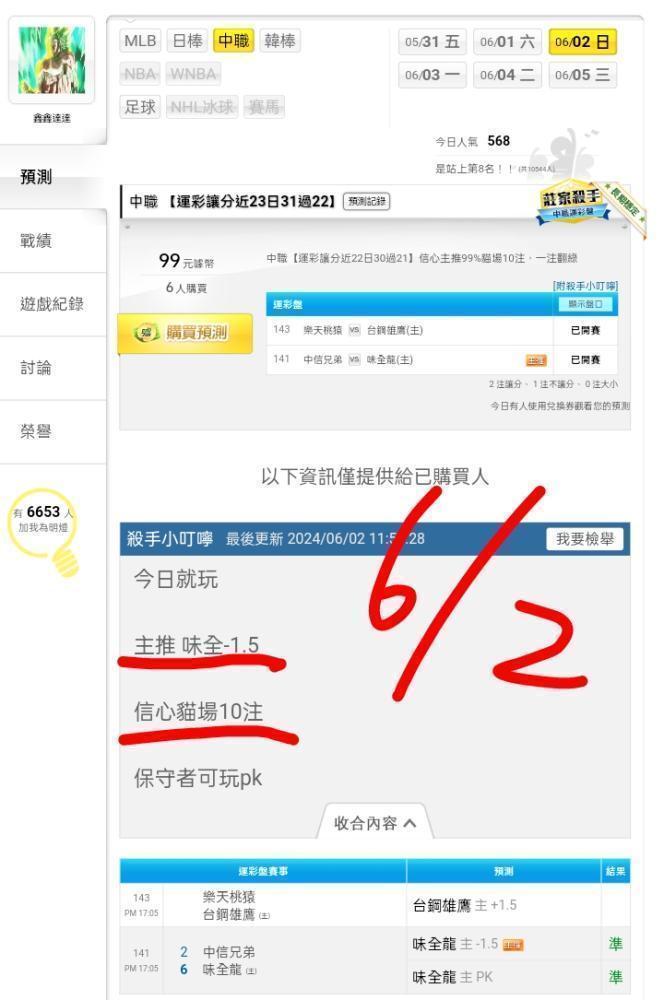Image resolution: width=664 pixels, height=1000 pixels.
Task: Open the 戰績 sidebar menu
Action: [x=36, y=240]
